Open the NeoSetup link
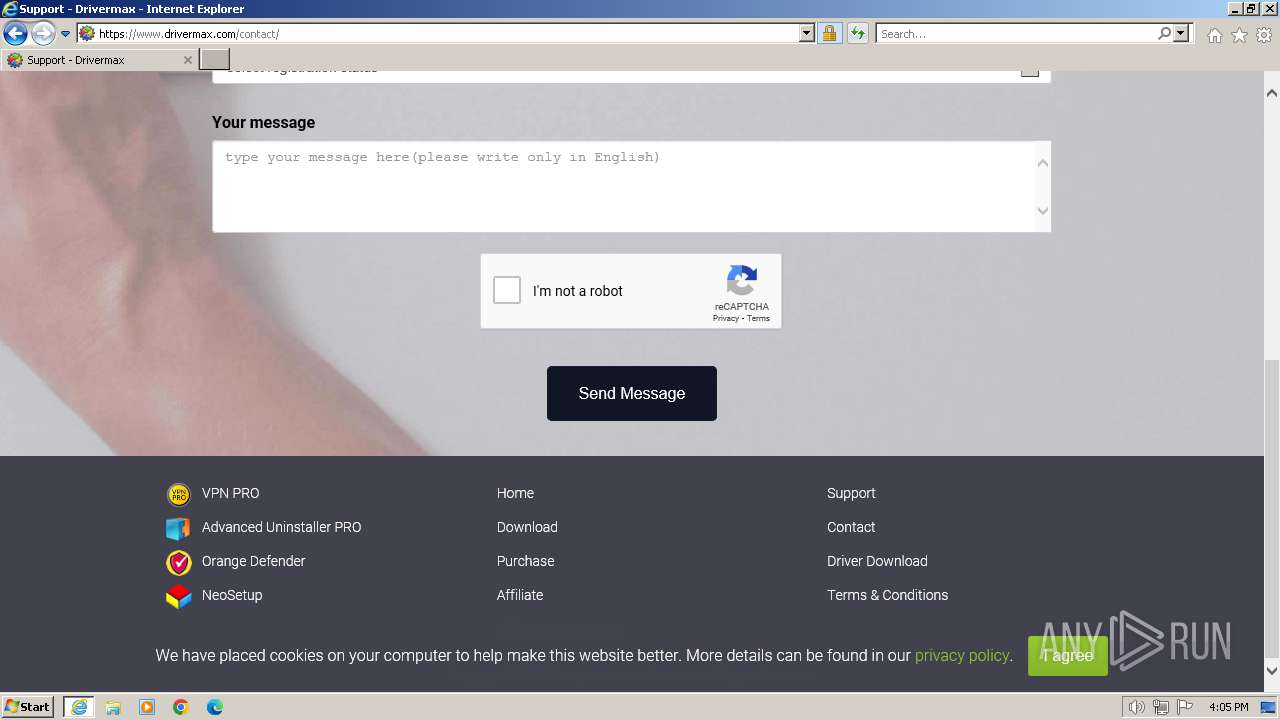This screenshot has width=1280, height=720. coord(232,595)
